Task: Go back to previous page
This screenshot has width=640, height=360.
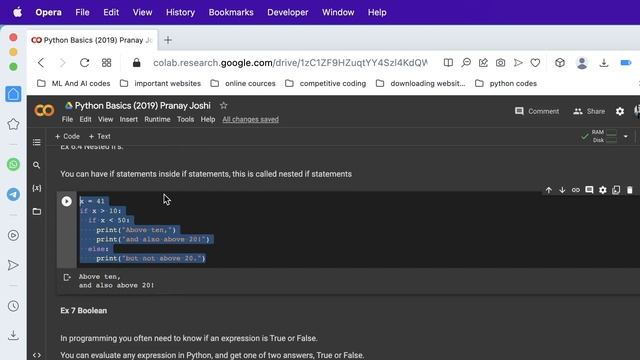Action: pyautogui.click(x=41, y=63)
